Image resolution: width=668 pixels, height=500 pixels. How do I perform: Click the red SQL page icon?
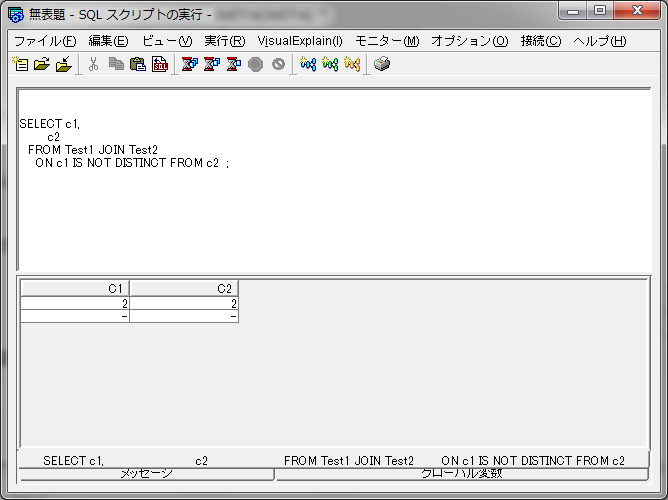pyautogui.click(x=160, y=64)
